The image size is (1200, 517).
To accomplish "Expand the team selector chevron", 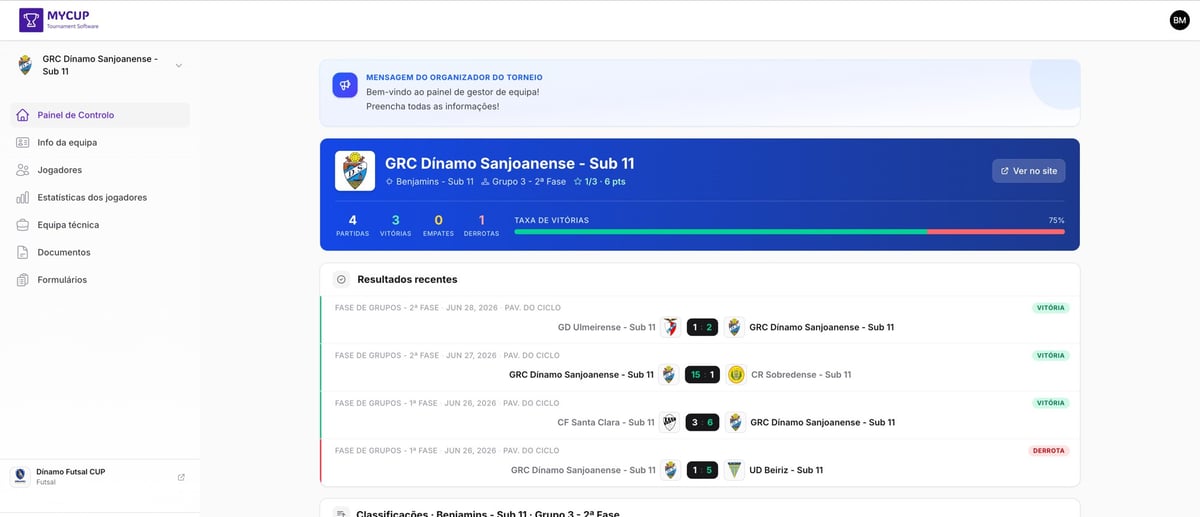I will [179, 65].
